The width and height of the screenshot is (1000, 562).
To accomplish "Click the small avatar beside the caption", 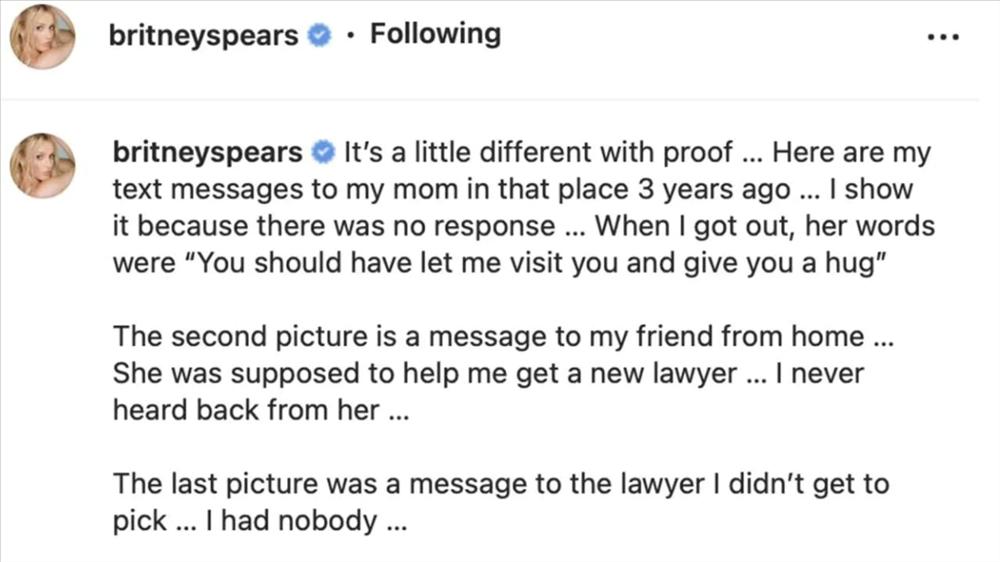I will [x=42, y=165].
